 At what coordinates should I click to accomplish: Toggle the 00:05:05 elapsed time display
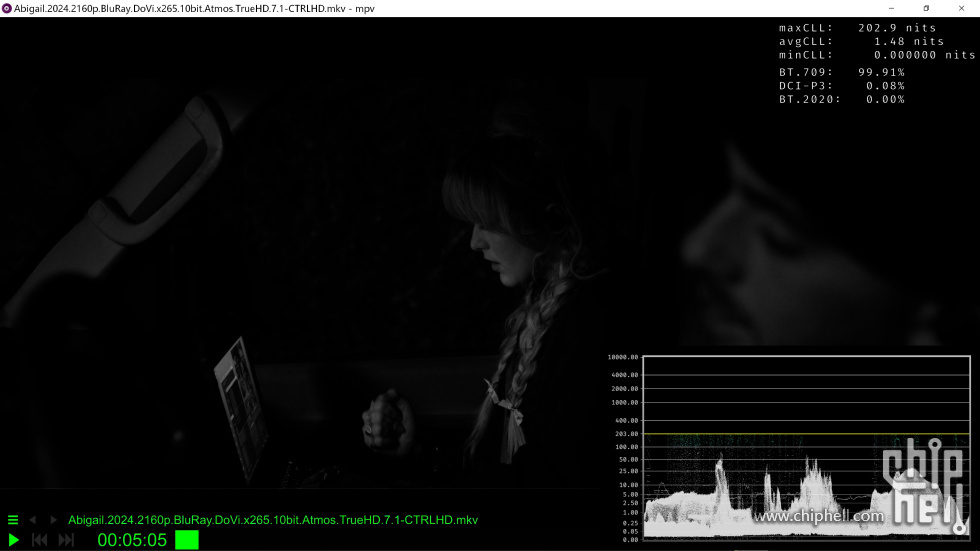pyautogui.click(x=132, y=540)
